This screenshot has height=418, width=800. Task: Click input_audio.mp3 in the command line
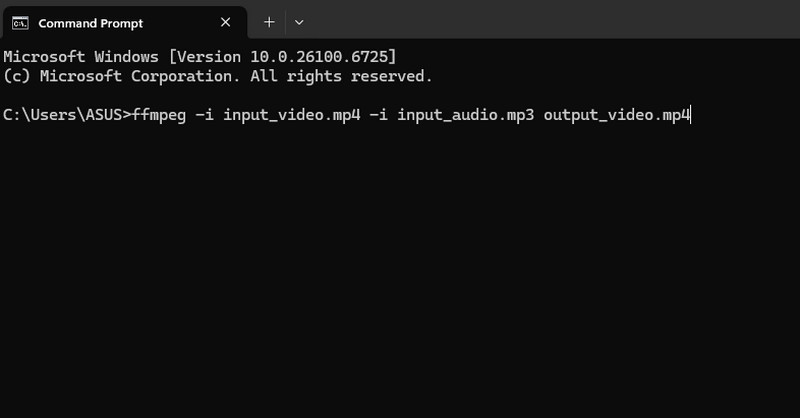click(466, 115)
